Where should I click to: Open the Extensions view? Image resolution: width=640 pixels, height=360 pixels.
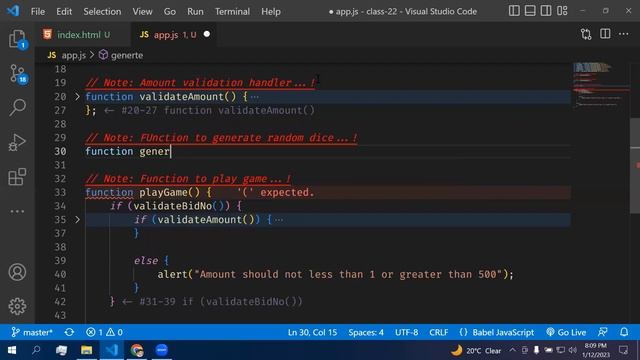pos(17,177)
